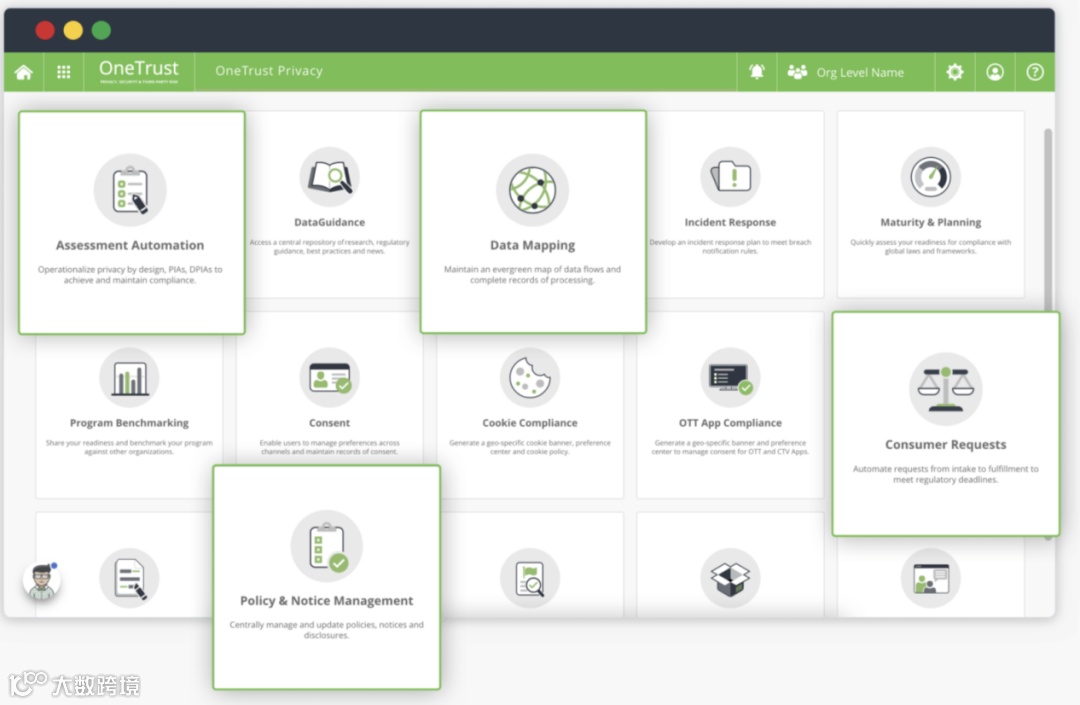This screenshot has width=1080, height=705.
Task: Open the user profile icon
Action: point(995,72)
